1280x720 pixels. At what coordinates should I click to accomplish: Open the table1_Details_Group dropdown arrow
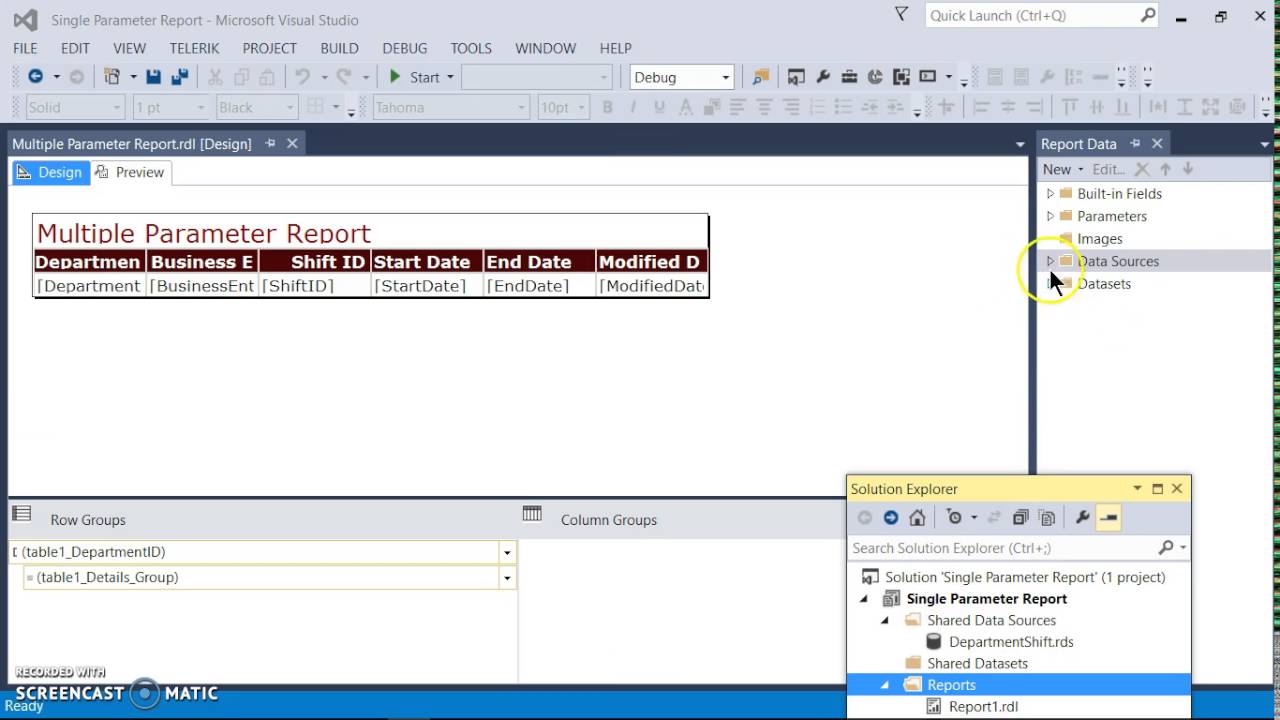pyautogui.click(x=507, y=578)
